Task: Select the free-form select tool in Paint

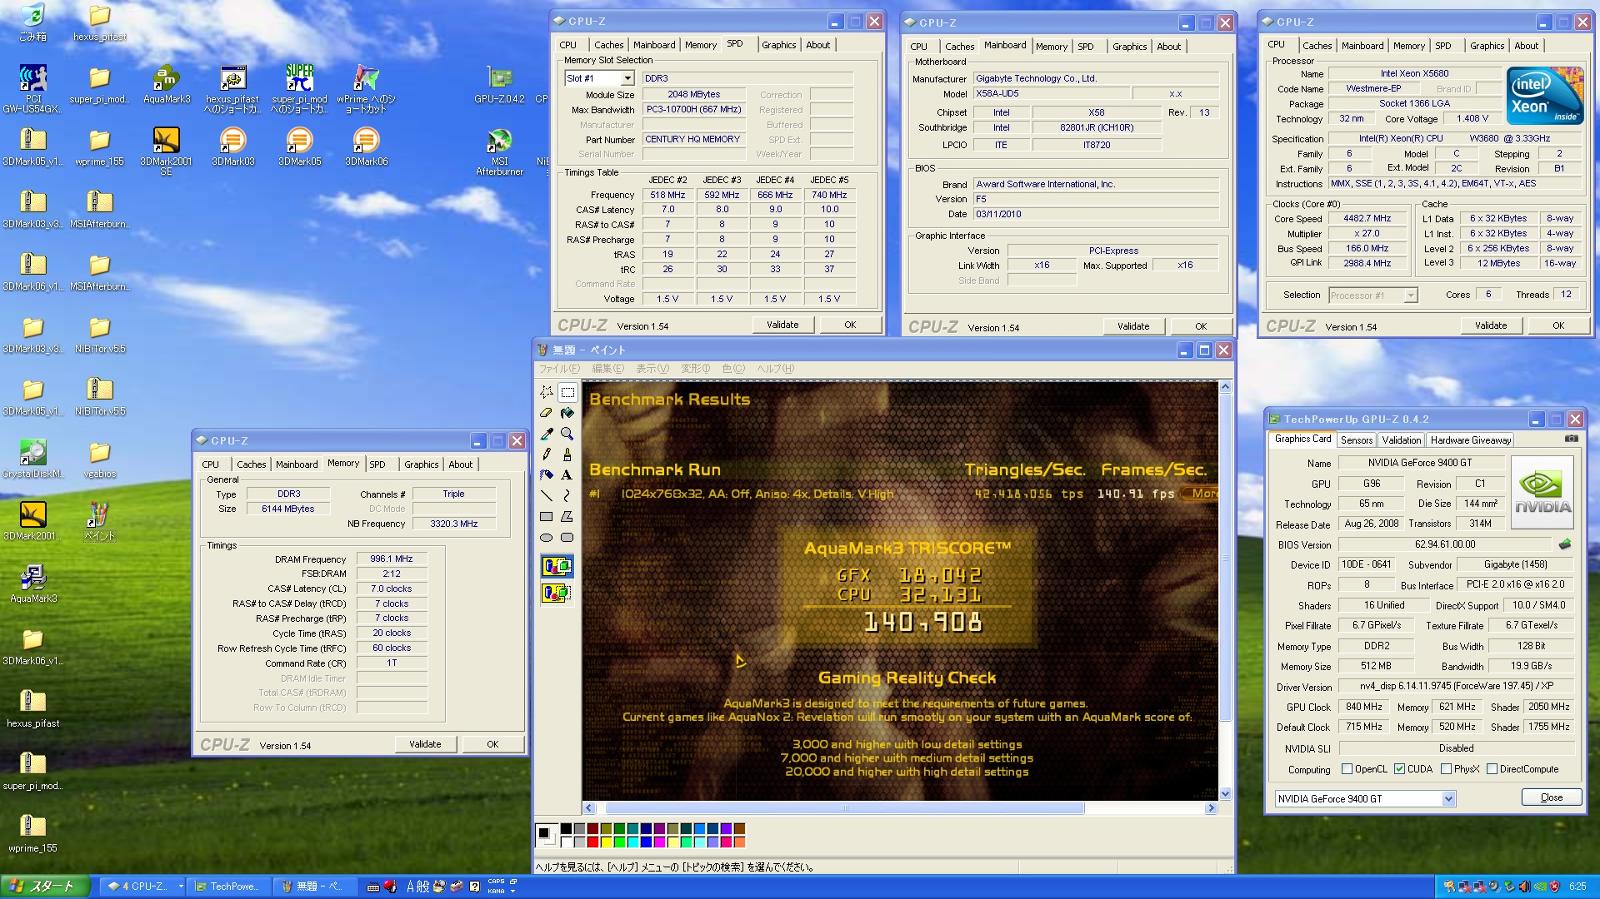Action: click(x=547, y=392)
